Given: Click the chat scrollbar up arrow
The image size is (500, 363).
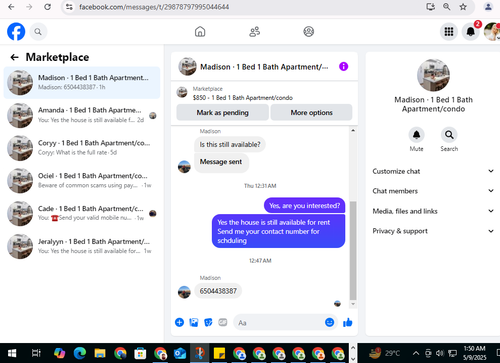Looking at the screenshot, I should pos(353,130).
